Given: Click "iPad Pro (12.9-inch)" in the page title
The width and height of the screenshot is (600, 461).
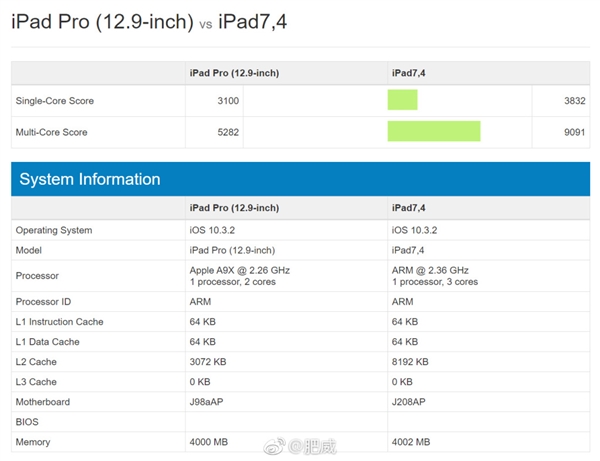Looking at the screenshot, I should (102, 21).
